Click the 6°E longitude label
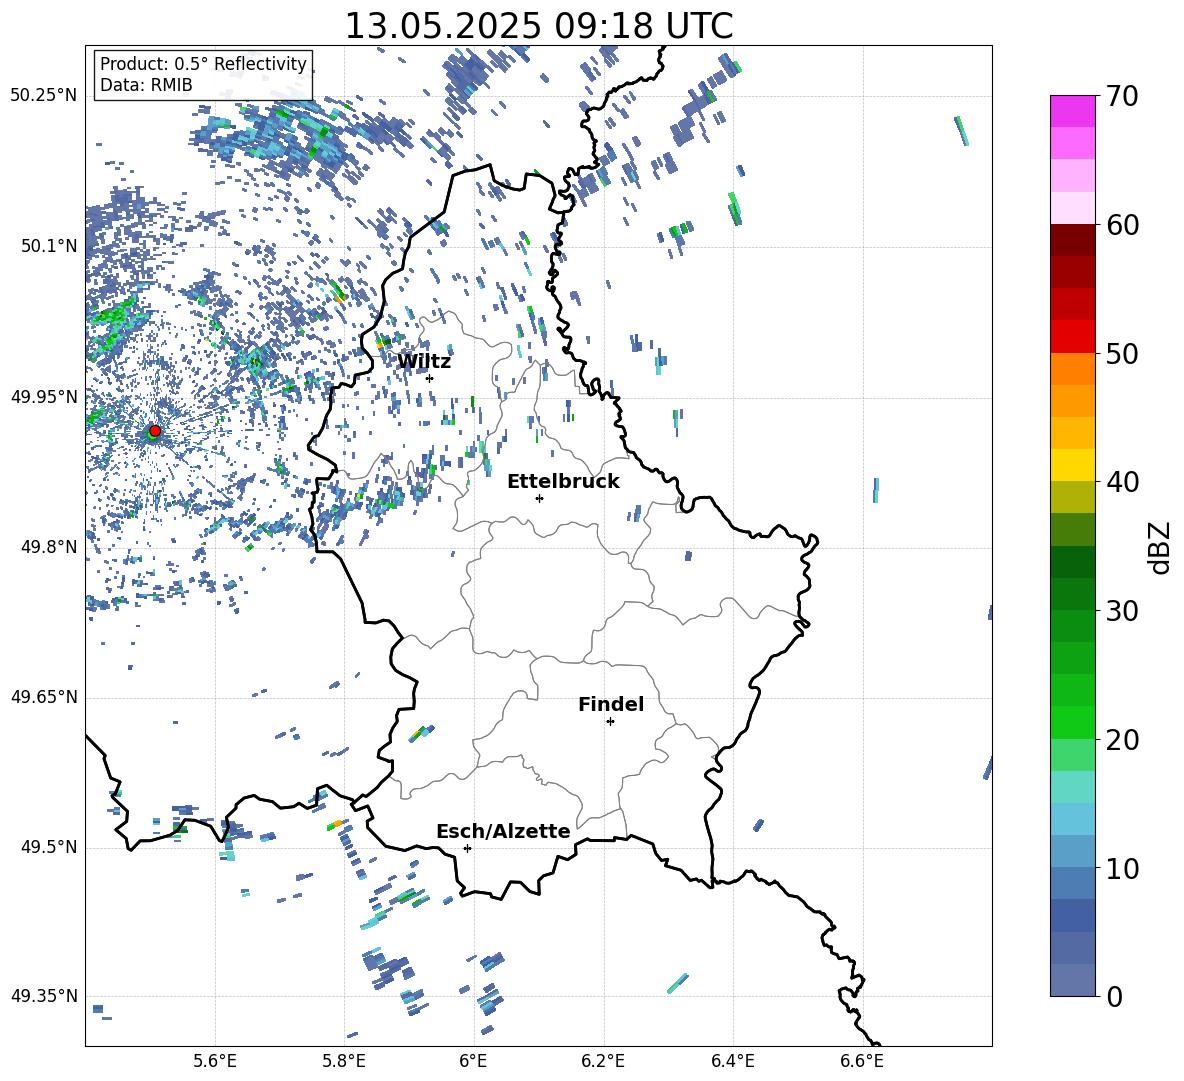Image resolution: width=1184 pixels, height=1081 pixels. click(473, 1061)
